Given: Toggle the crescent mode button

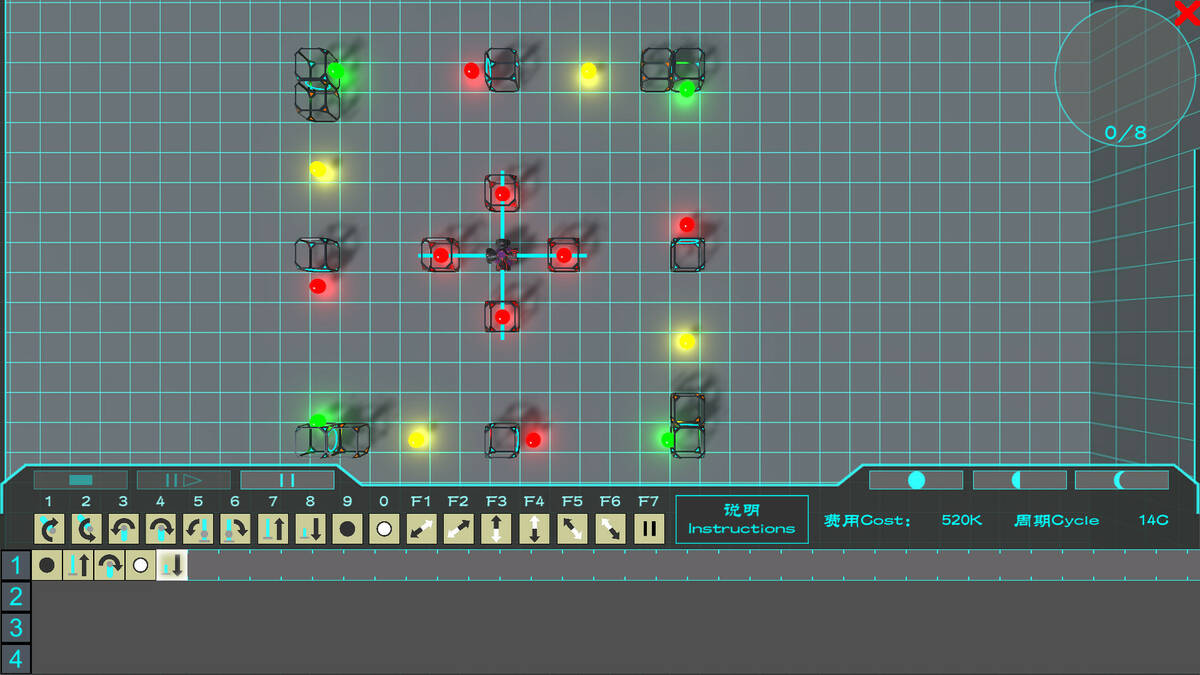Looking at the screenshot, I should pyautogui.click(x=1121, y=480).
